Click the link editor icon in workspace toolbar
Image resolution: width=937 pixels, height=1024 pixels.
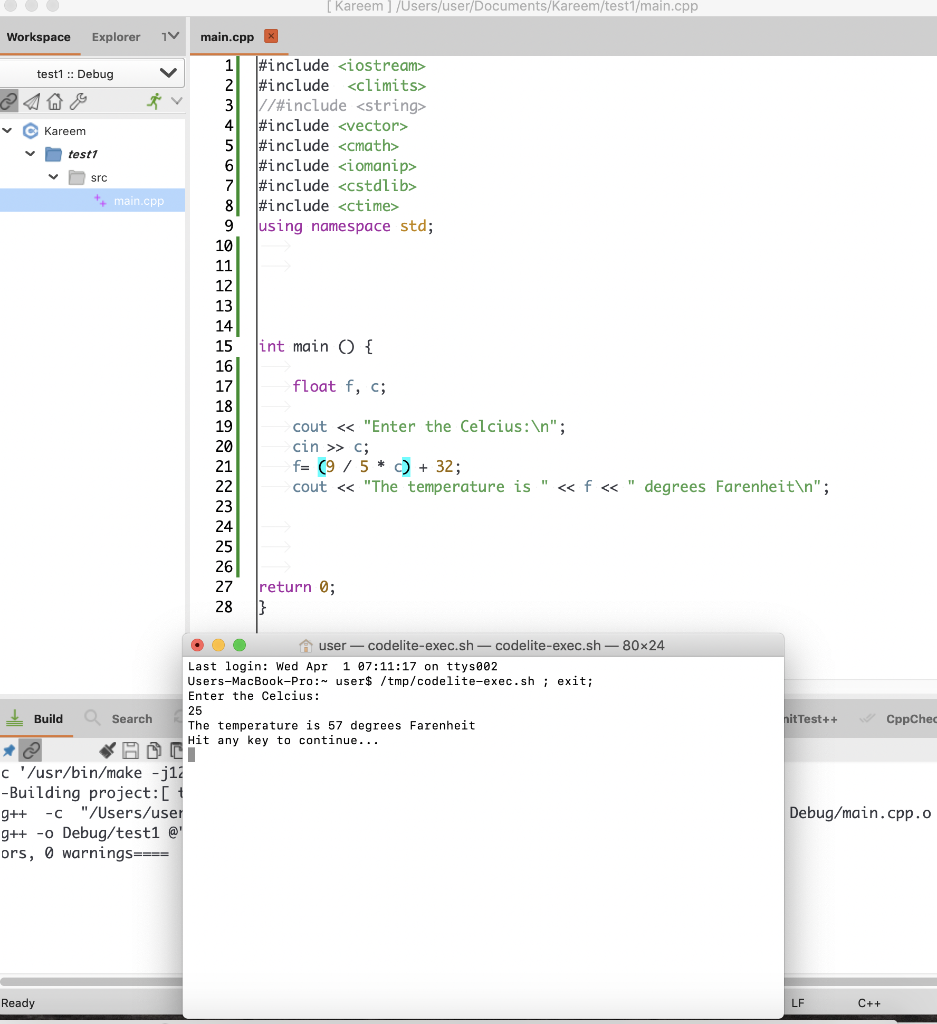(x=9, y=101)
